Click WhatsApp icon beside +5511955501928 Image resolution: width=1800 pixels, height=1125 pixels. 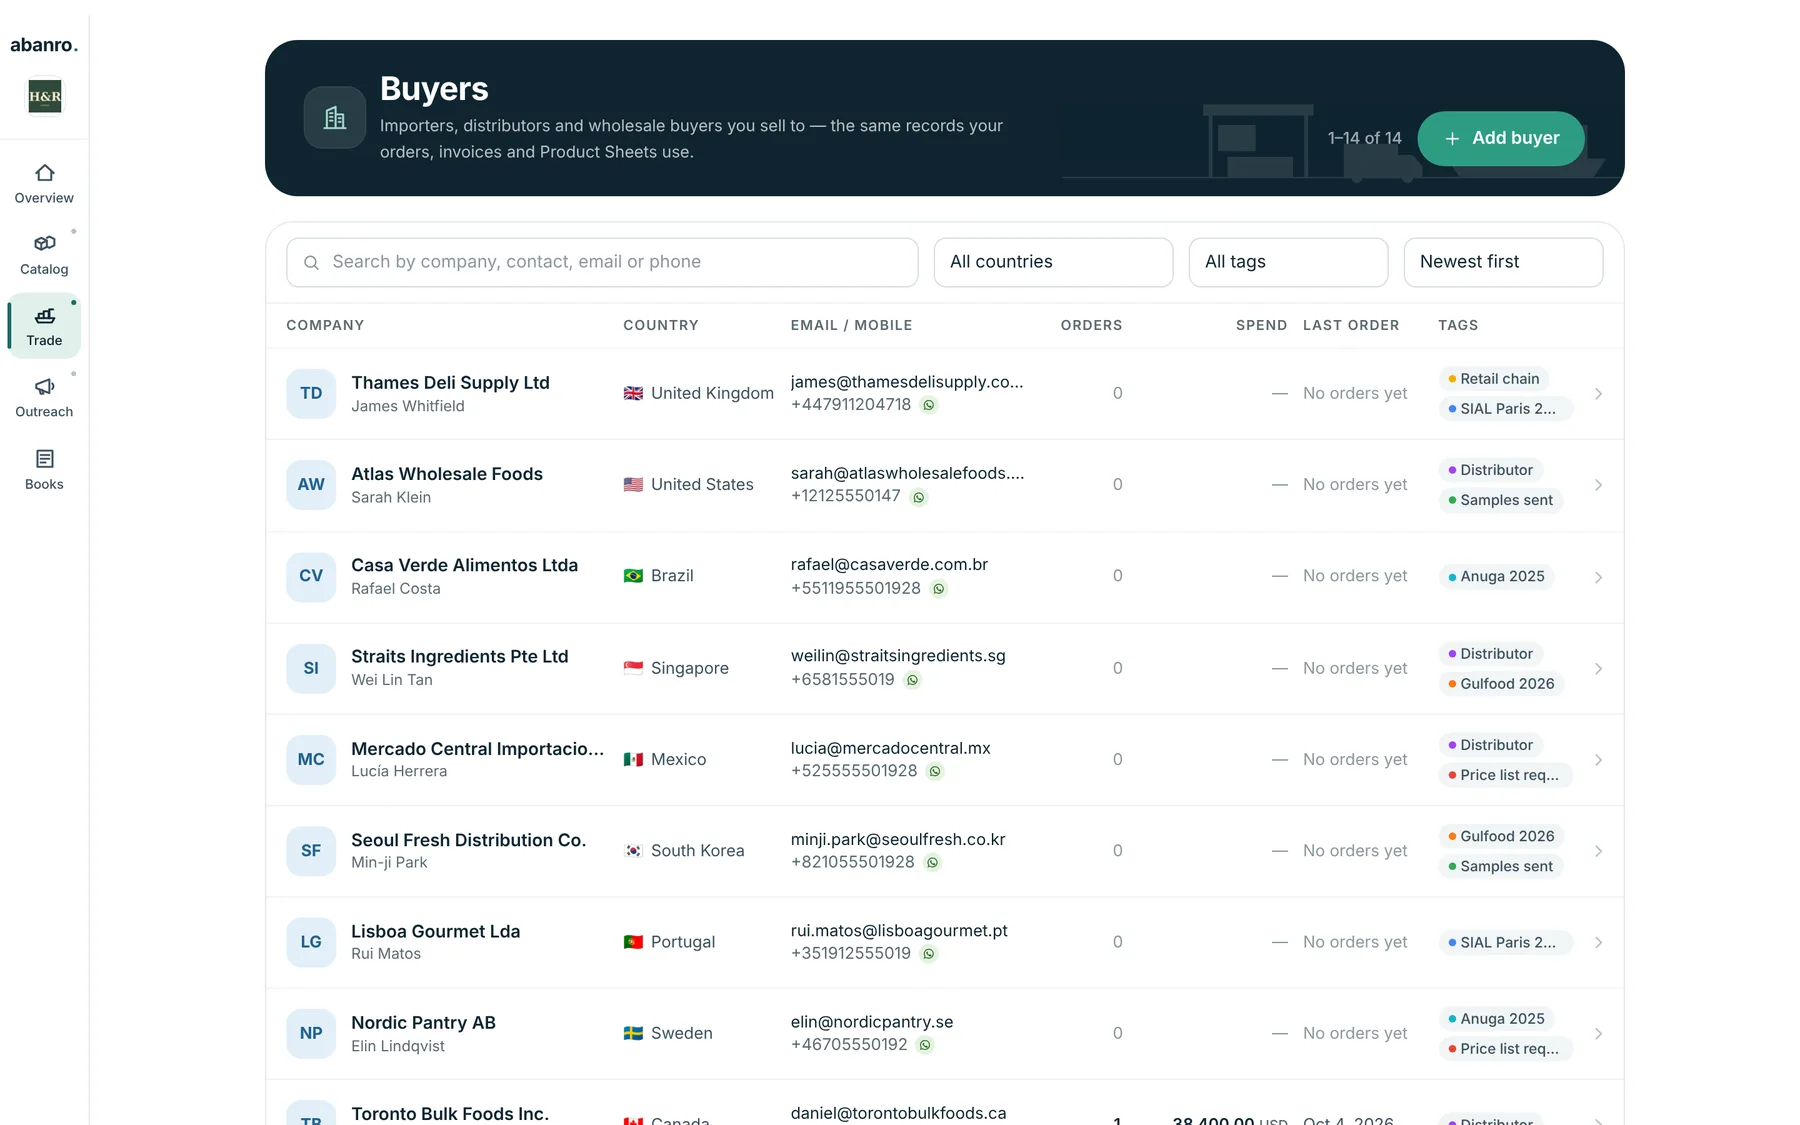tap(939, 589)
